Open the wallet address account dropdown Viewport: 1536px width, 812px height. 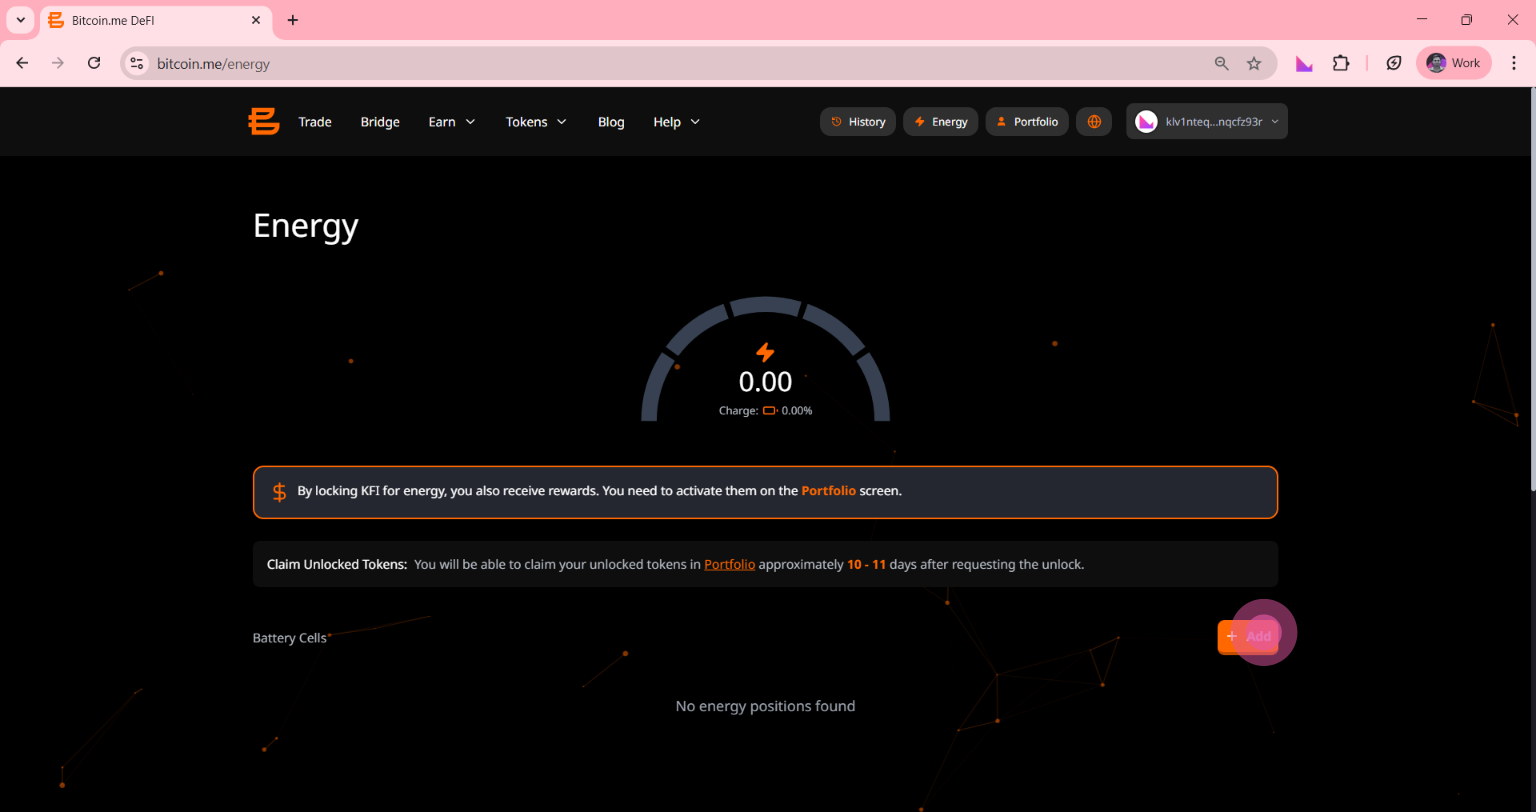coord(1207,122)
